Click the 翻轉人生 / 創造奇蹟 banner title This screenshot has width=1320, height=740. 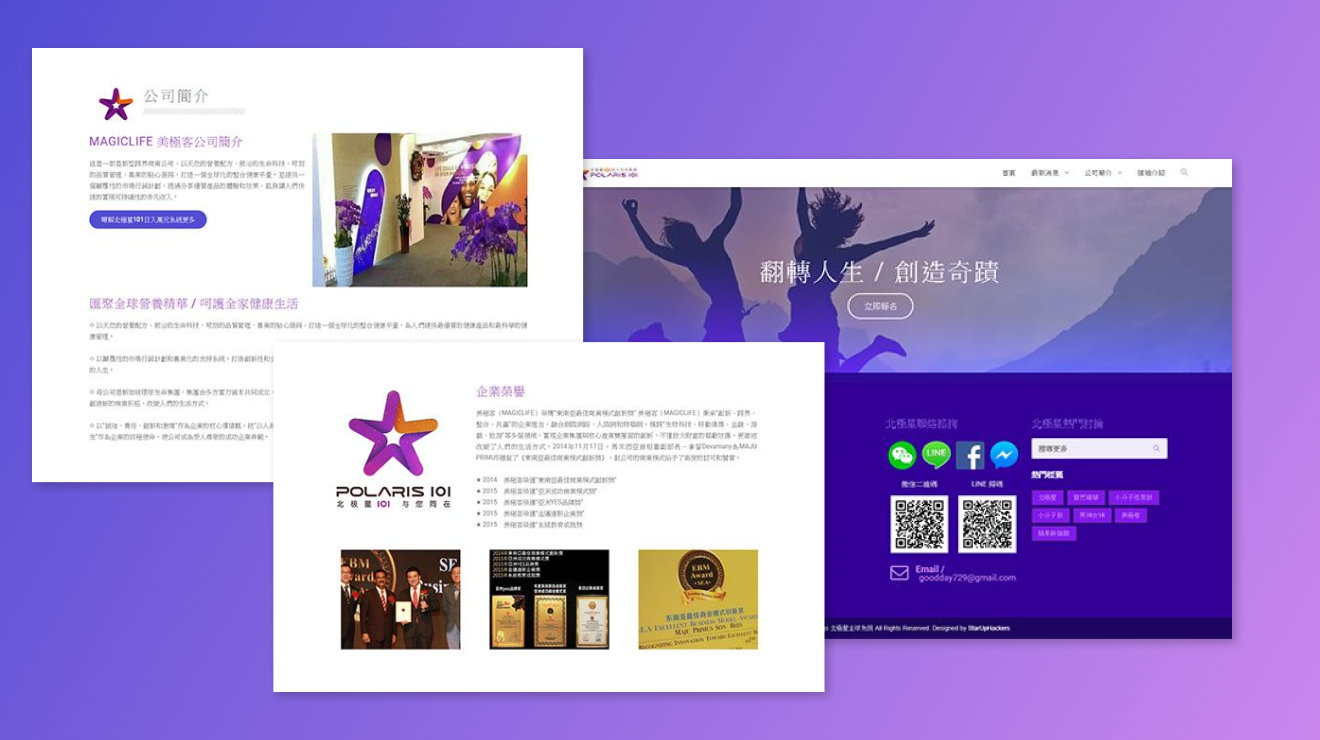879,271
